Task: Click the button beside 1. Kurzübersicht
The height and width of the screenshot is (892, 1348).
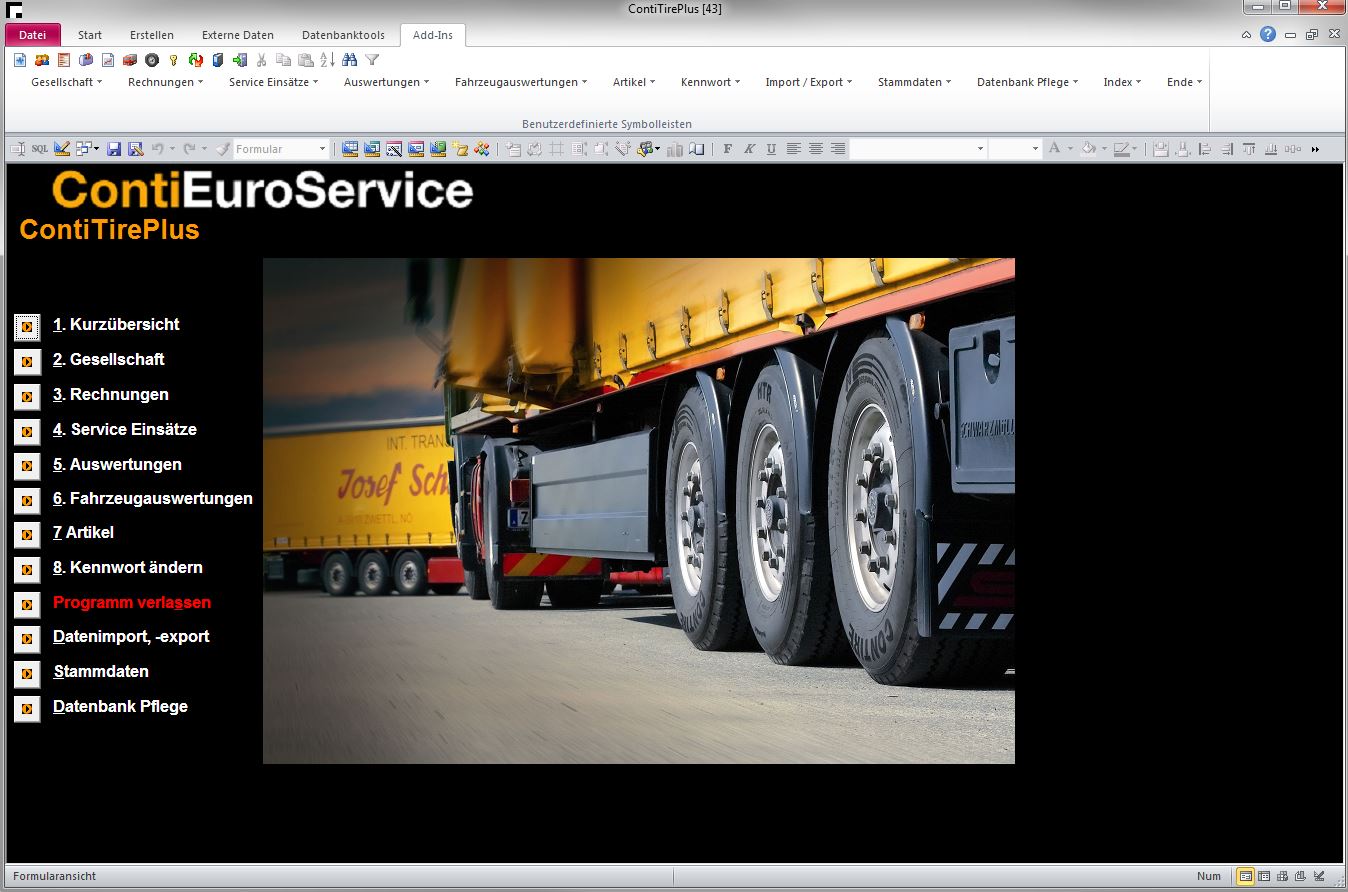Action: click(27, 326)
